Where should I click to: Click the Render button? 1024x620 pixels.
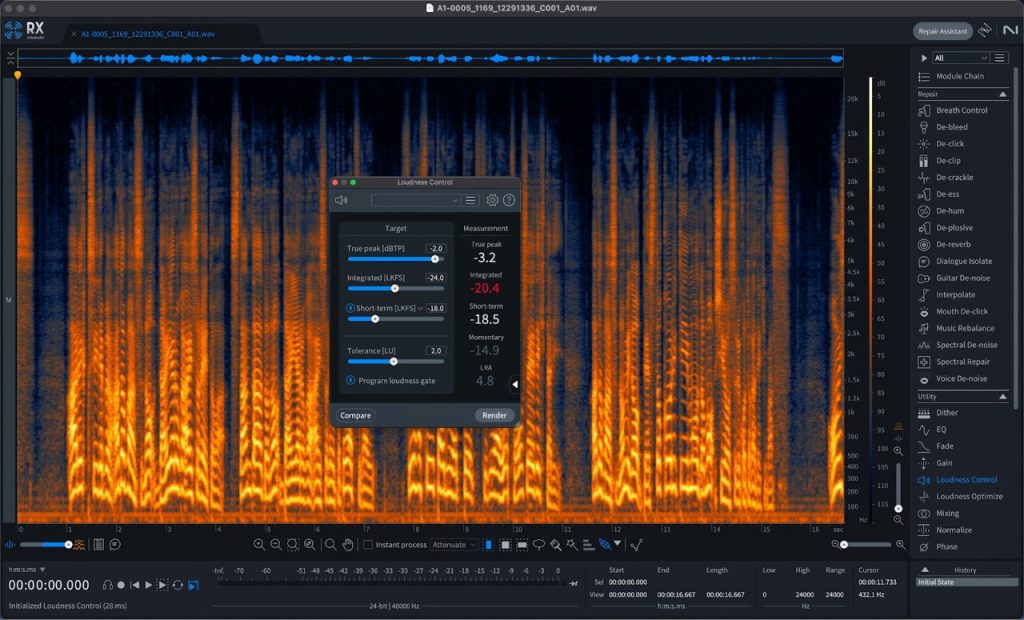point(494,415)
